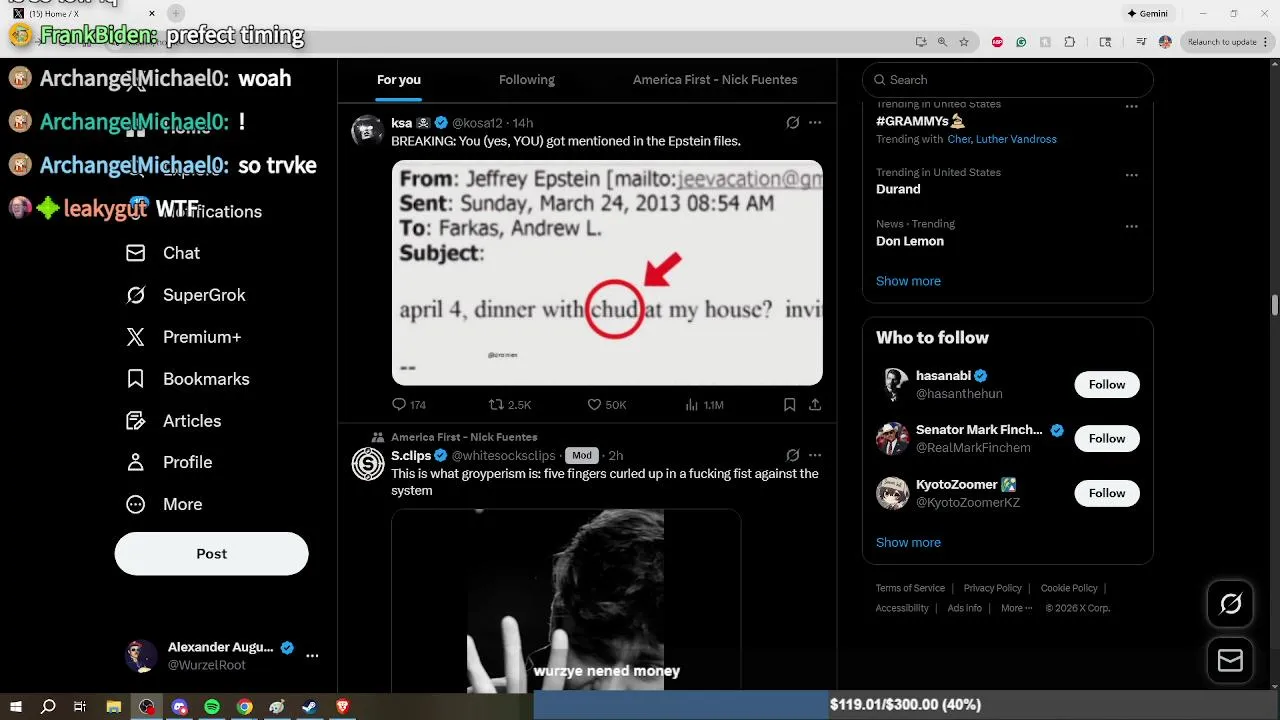Screen dimensions: 1280x720
Task: Open SuperGrok in the sidebar
Action: 185,295
